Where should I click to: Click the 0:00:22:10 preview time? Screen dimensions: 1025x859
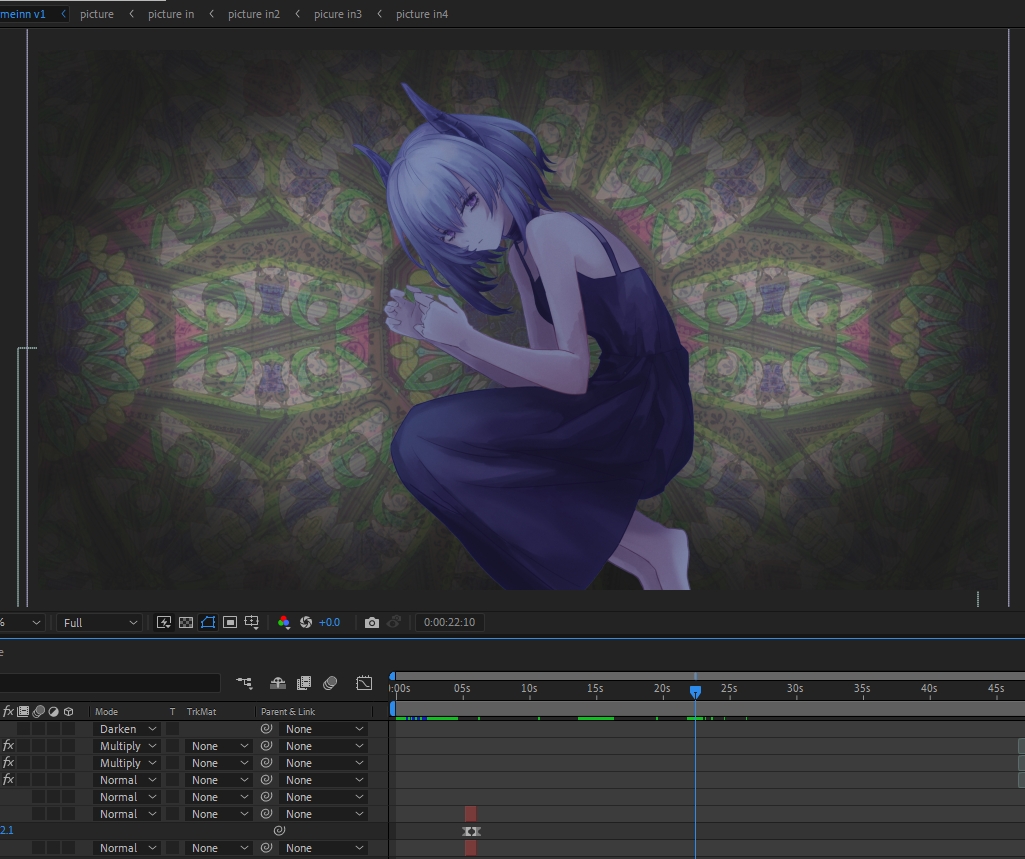(449, 622)
